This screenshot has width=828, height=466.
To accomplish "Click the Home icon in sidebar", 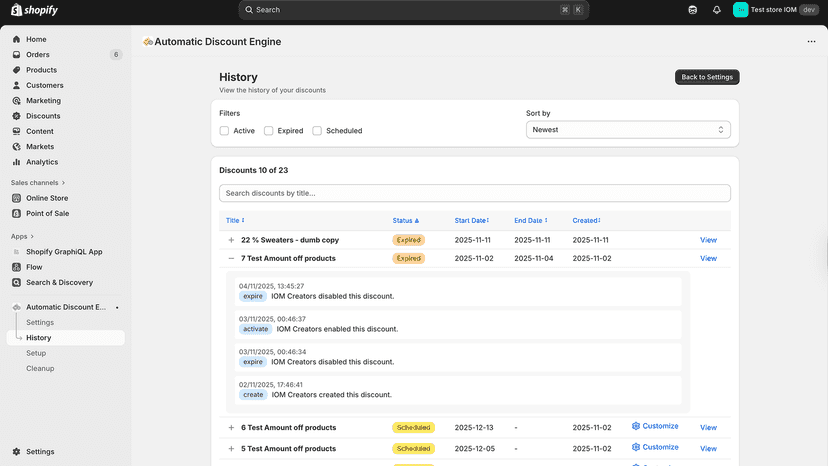I will tap(16, 39).
